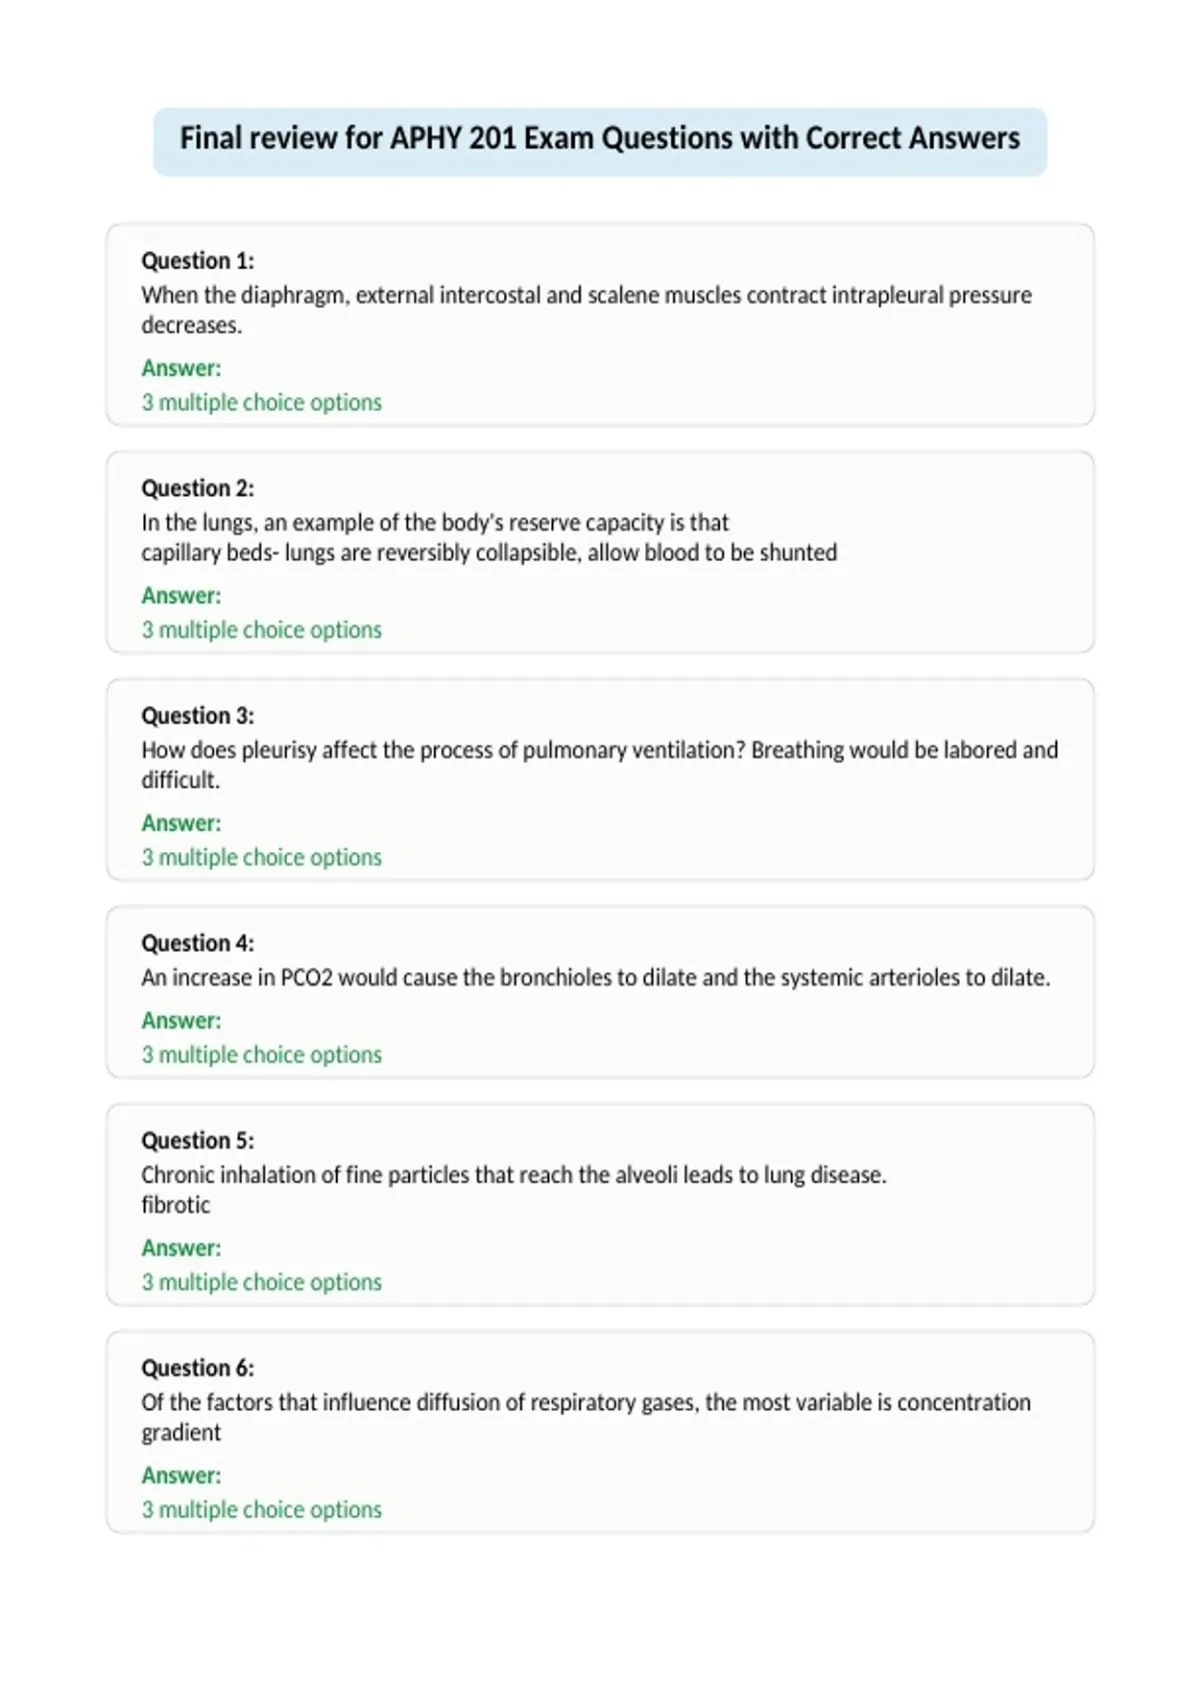Click Answer label under Question 1
The image size is (1200, 1700).
pos(181,368)
